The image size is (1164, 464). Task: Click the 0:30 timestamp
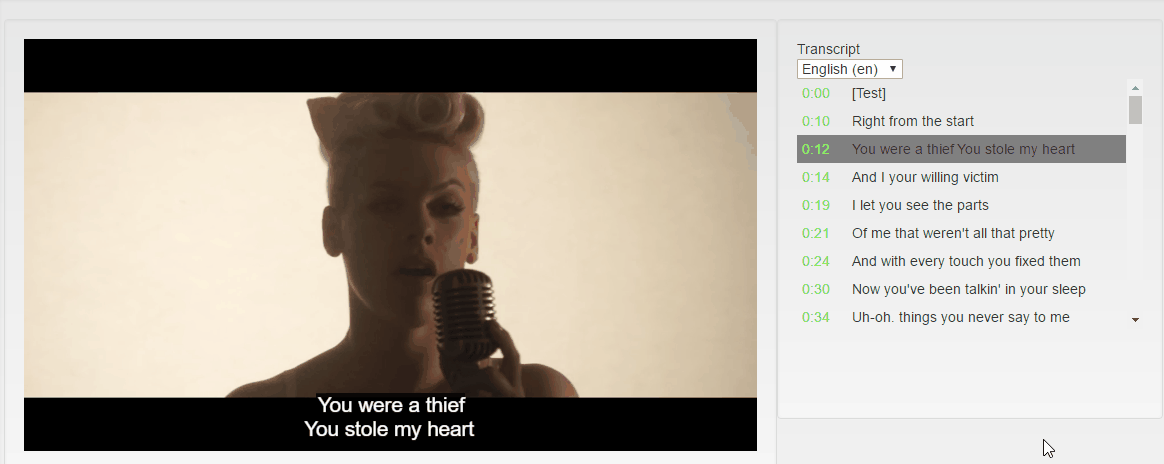pyautogui.click(x=815, y=290)
